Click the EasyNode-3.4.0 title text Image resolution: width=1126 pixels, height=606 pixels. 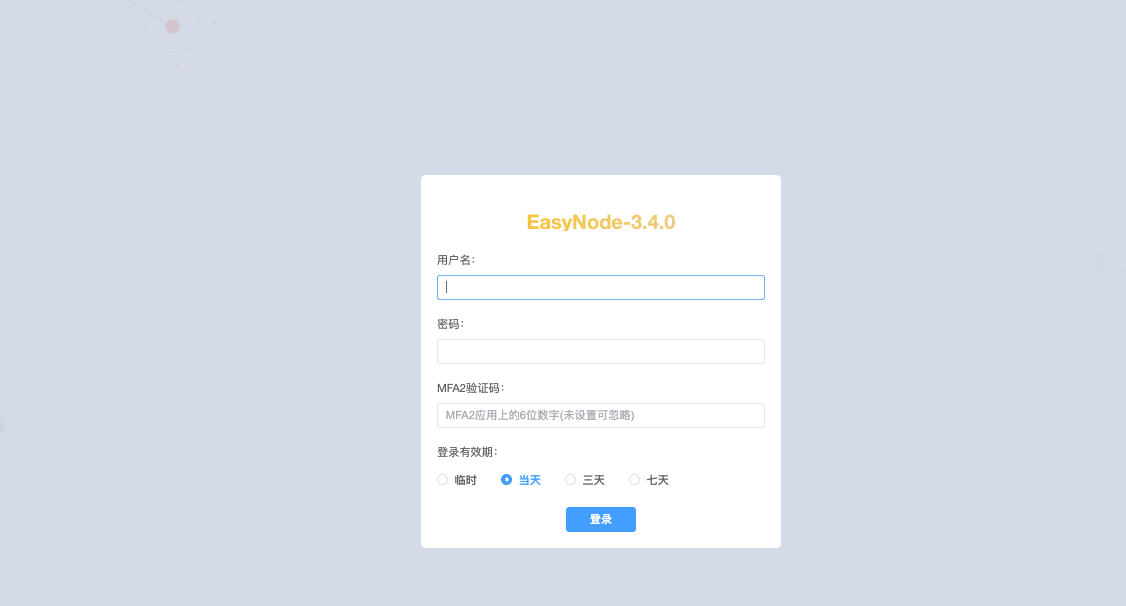(x=600, y=222)
